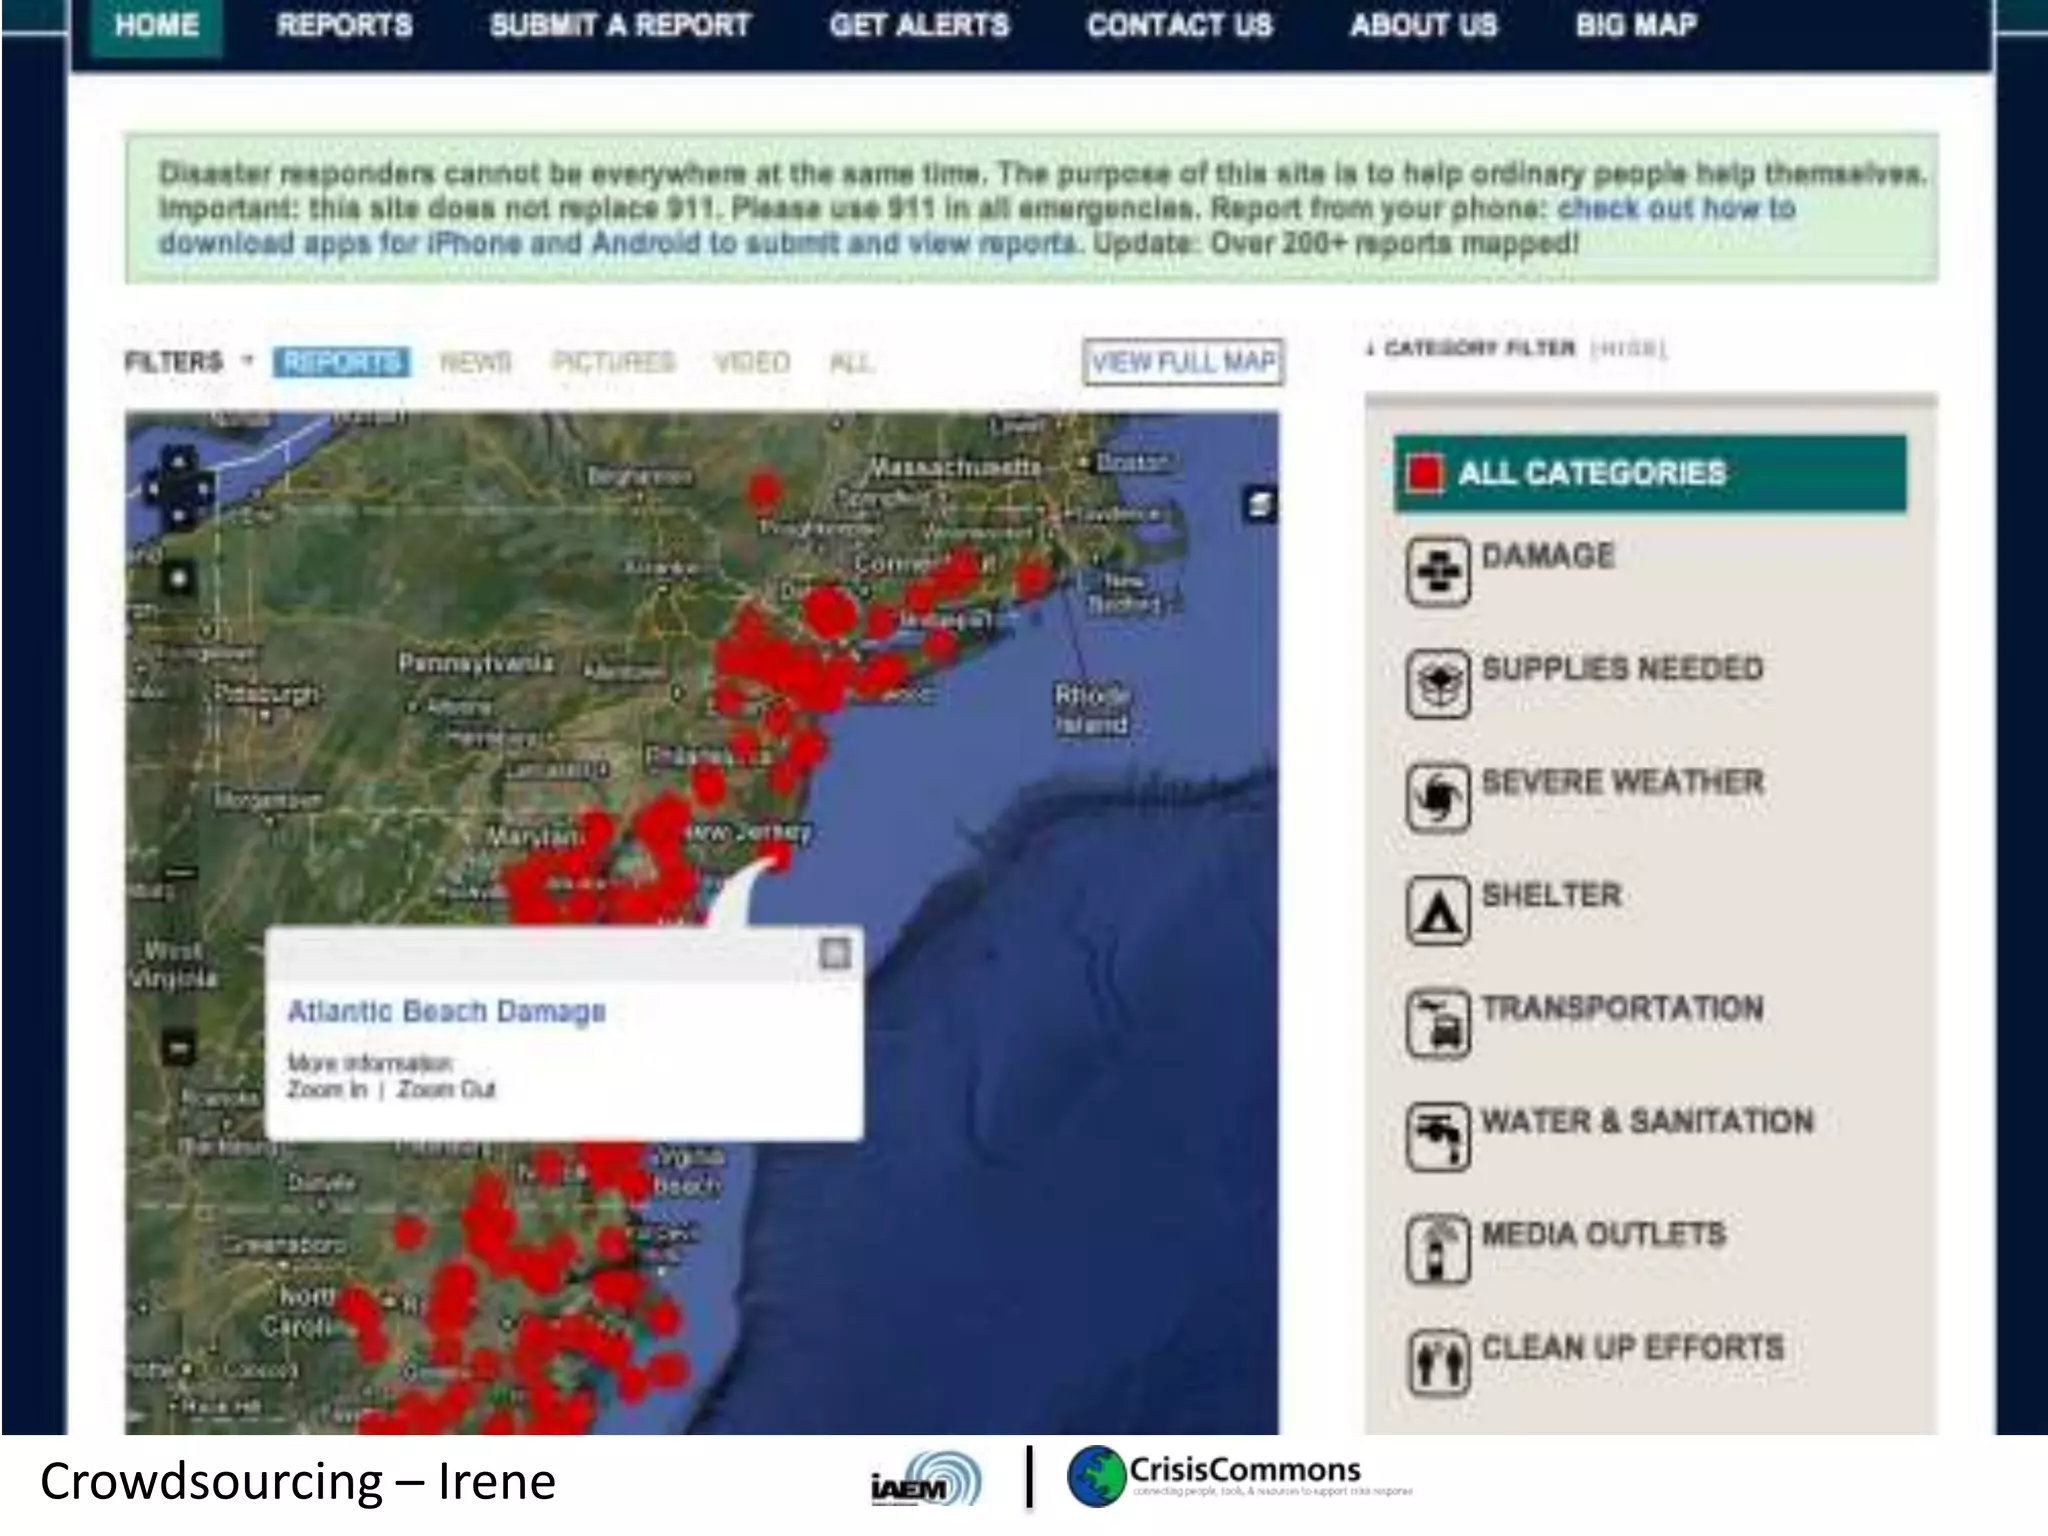Image resolution: width=2048 pixels, height=1536 pixels.
Task: Select the Transportation category icon
Action: (1438, 1024)
